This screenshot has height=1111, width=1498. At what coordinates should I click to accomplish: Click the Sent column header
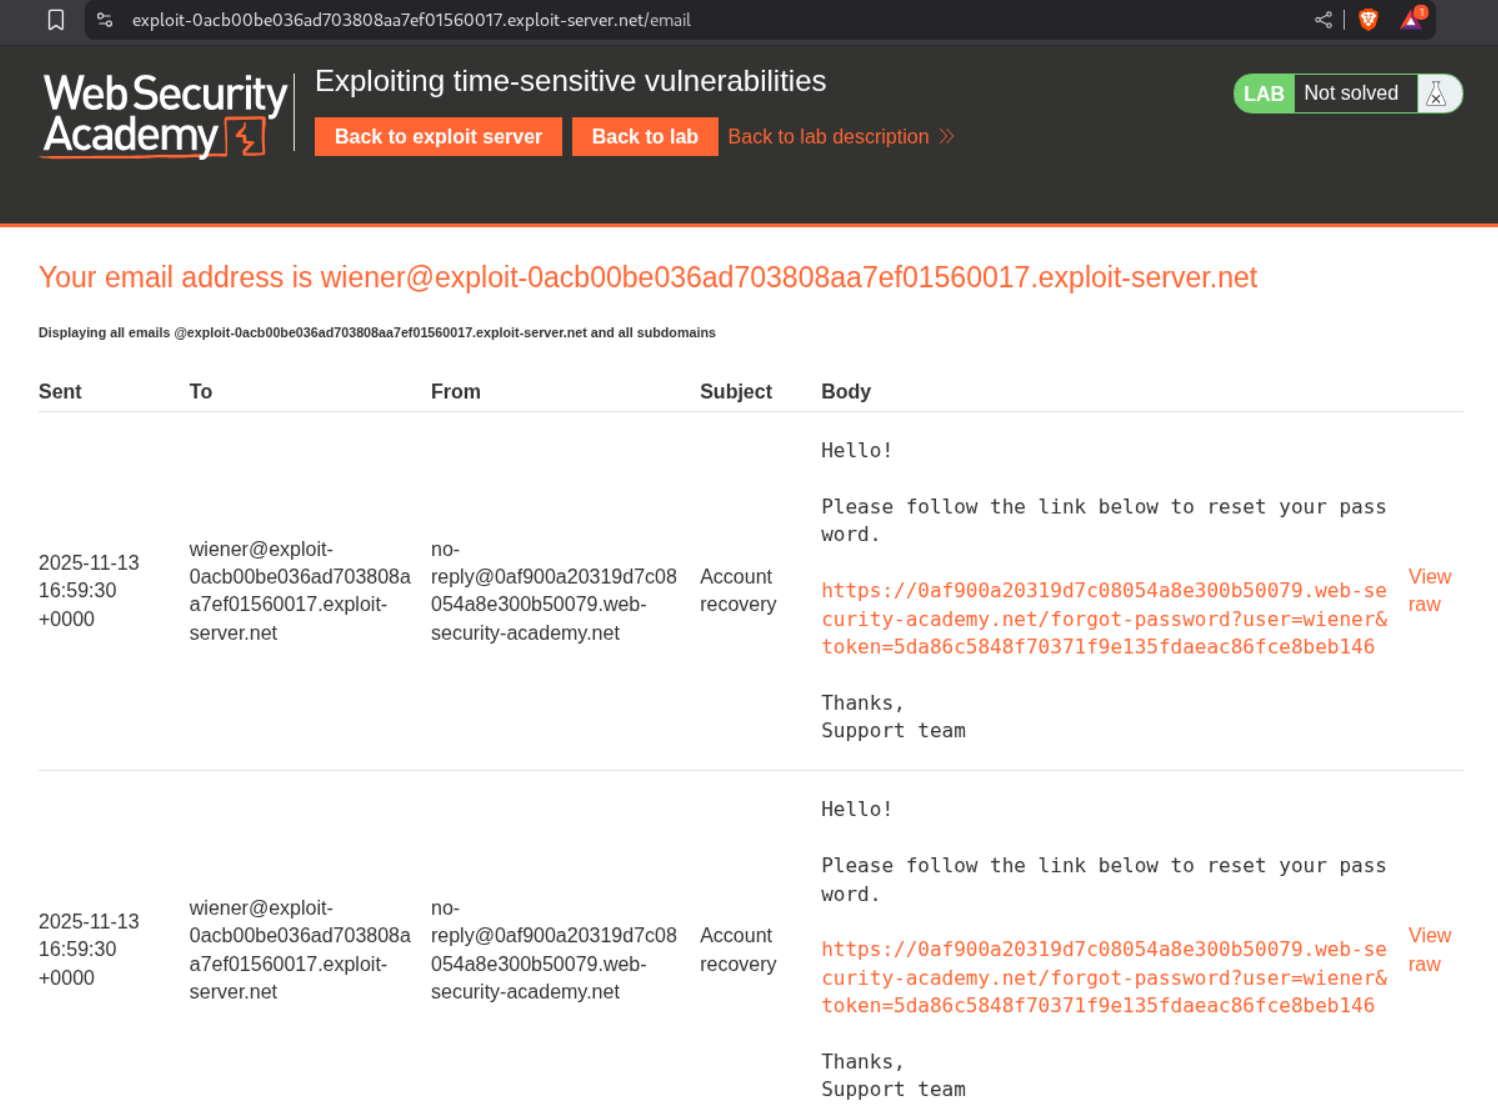point(60,392)
